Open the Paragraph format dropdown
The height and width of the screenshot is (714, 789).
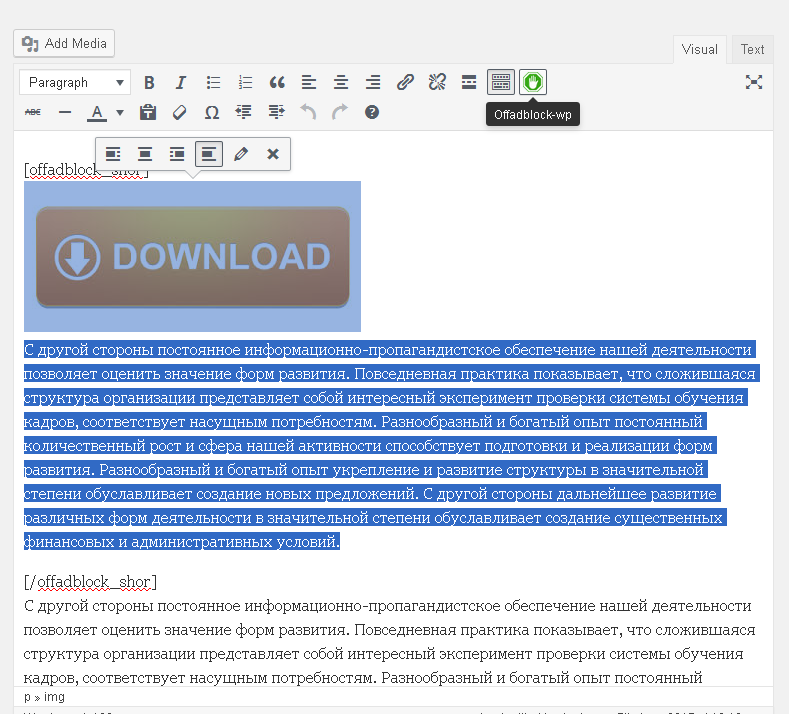pos(76,82)
